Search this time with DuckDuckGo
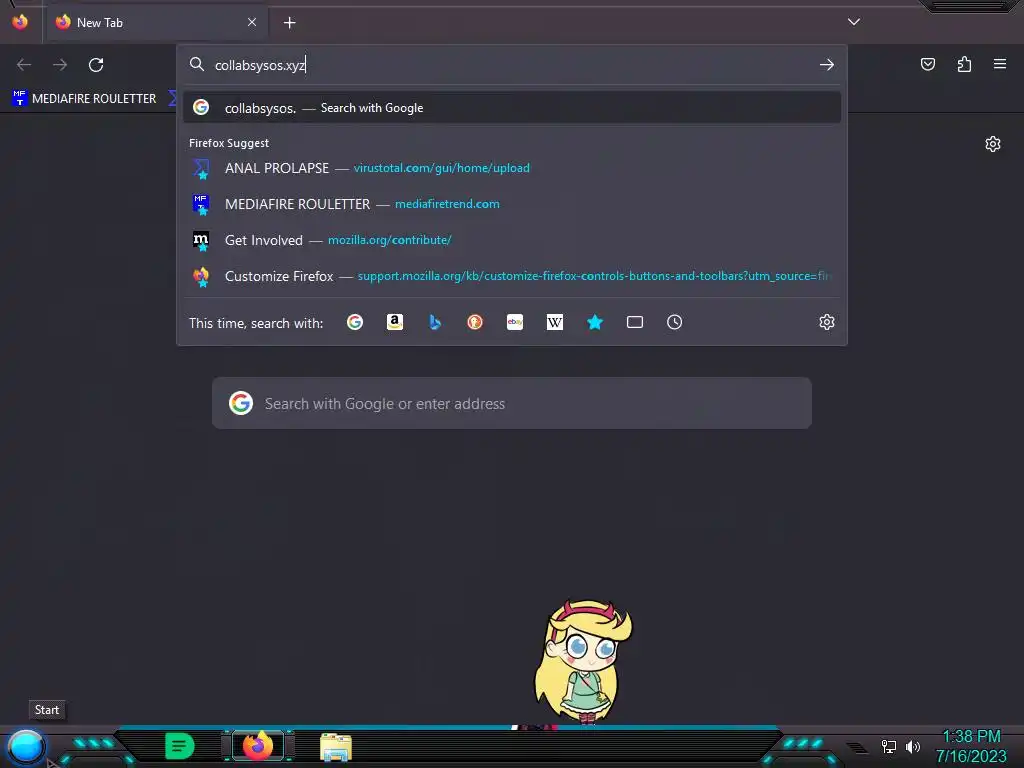 pos(475,322)
